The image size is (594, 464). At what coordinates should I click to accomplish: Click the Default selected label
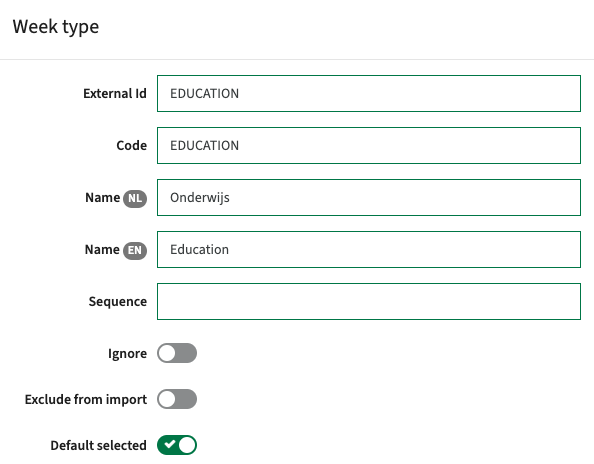tap(98, 445)
